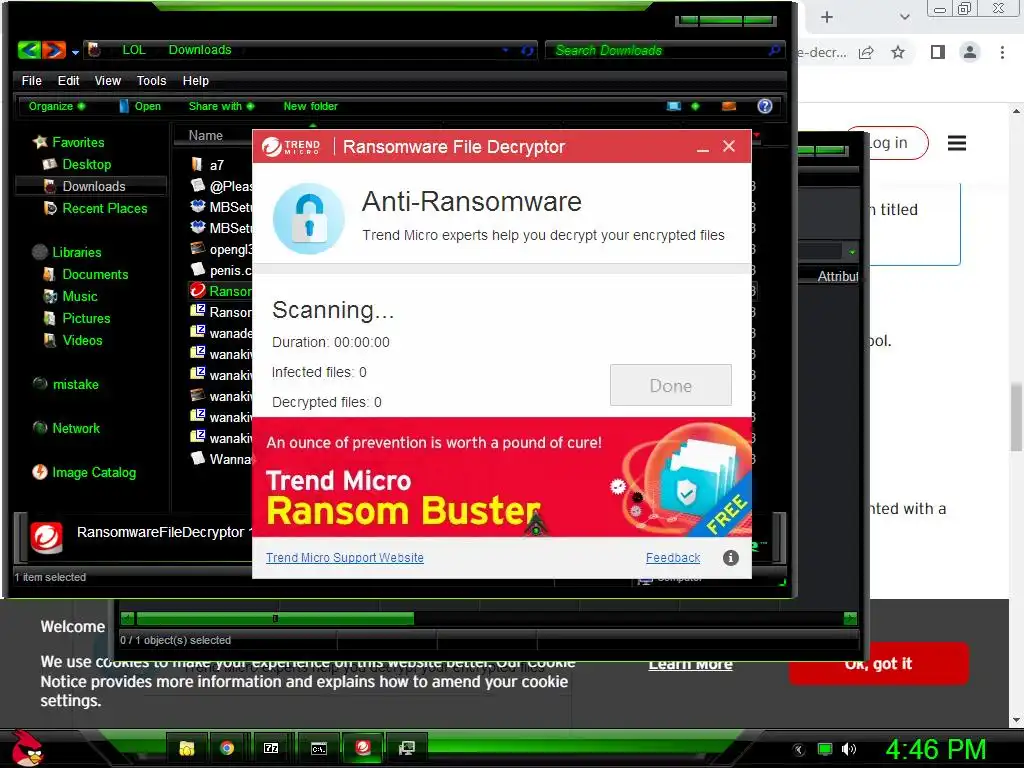
Task: Go back with the green Back arrow in Explorer
Action: point(29,50)
